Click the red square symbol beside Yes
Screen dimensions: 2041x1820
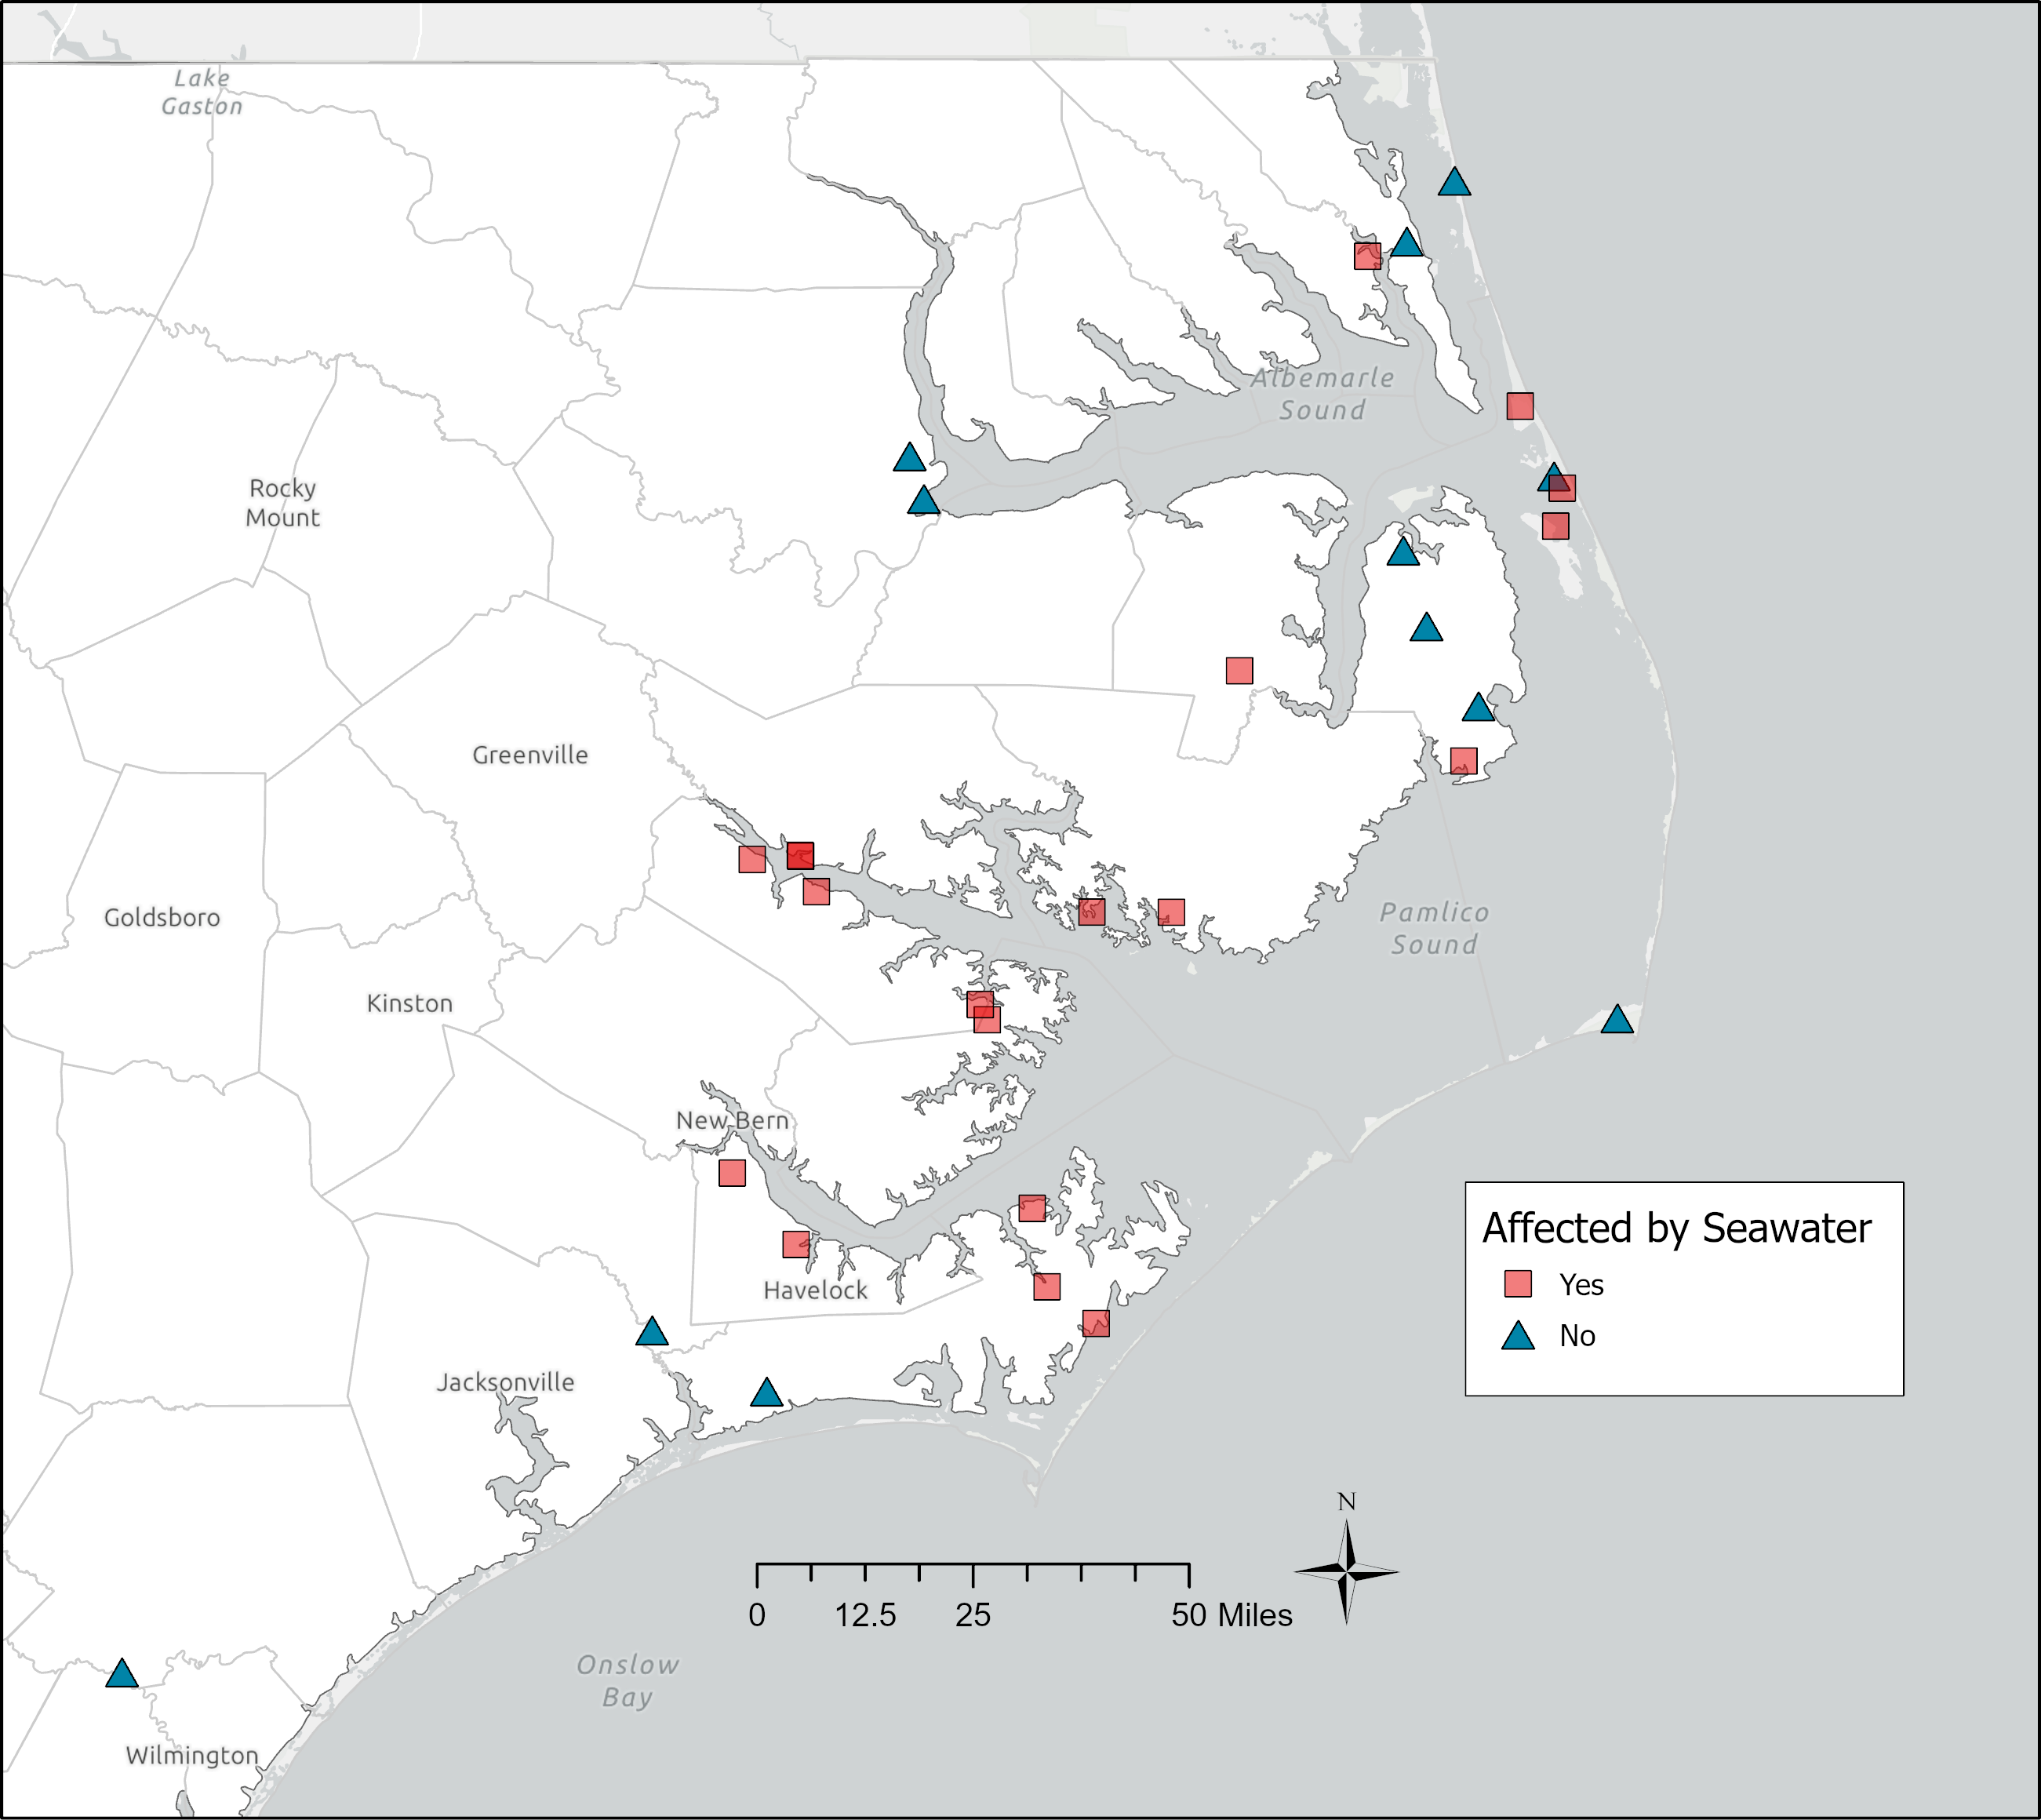pyautogui.click(x=1518, y=1284)
